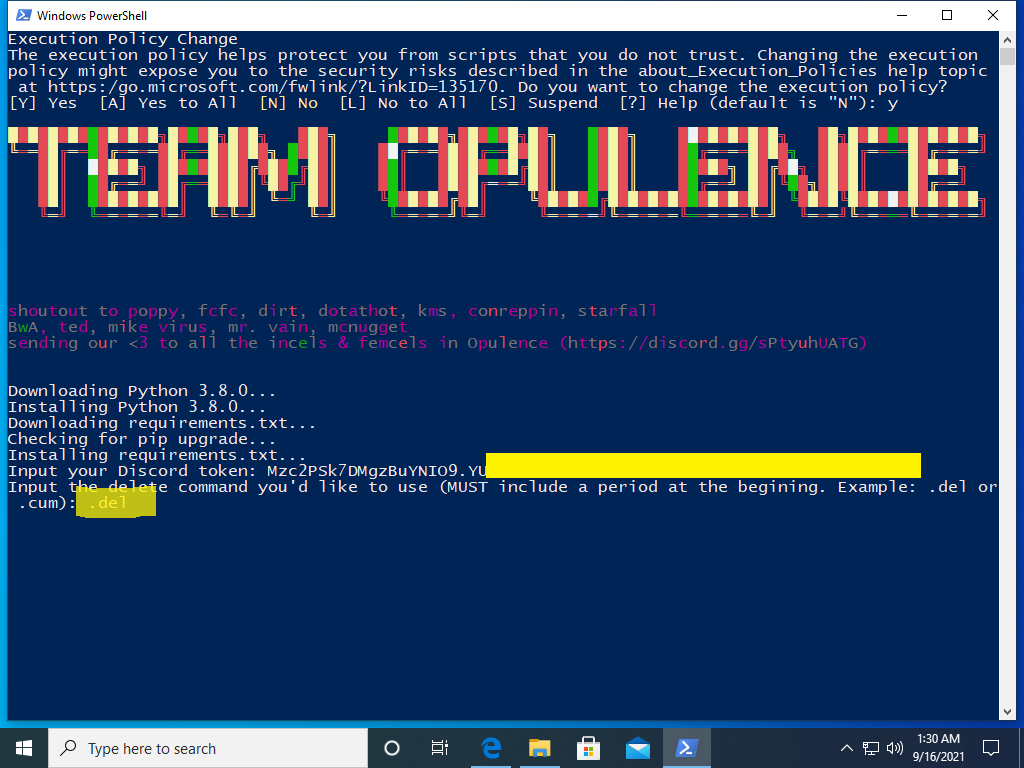This screenshot has height=768, width=1024.
Task: Open the volume control tray icon
Action: (x=895, y=748)
